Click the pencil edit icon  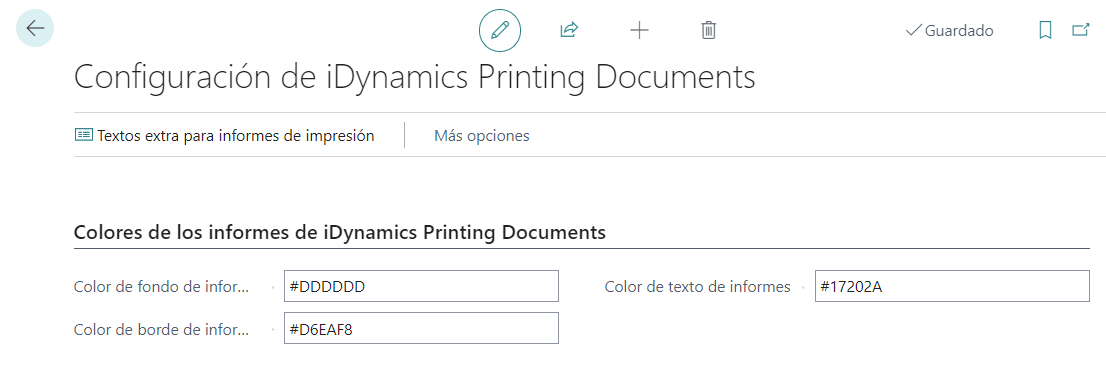pyautogui.click(x=499, y=30)
